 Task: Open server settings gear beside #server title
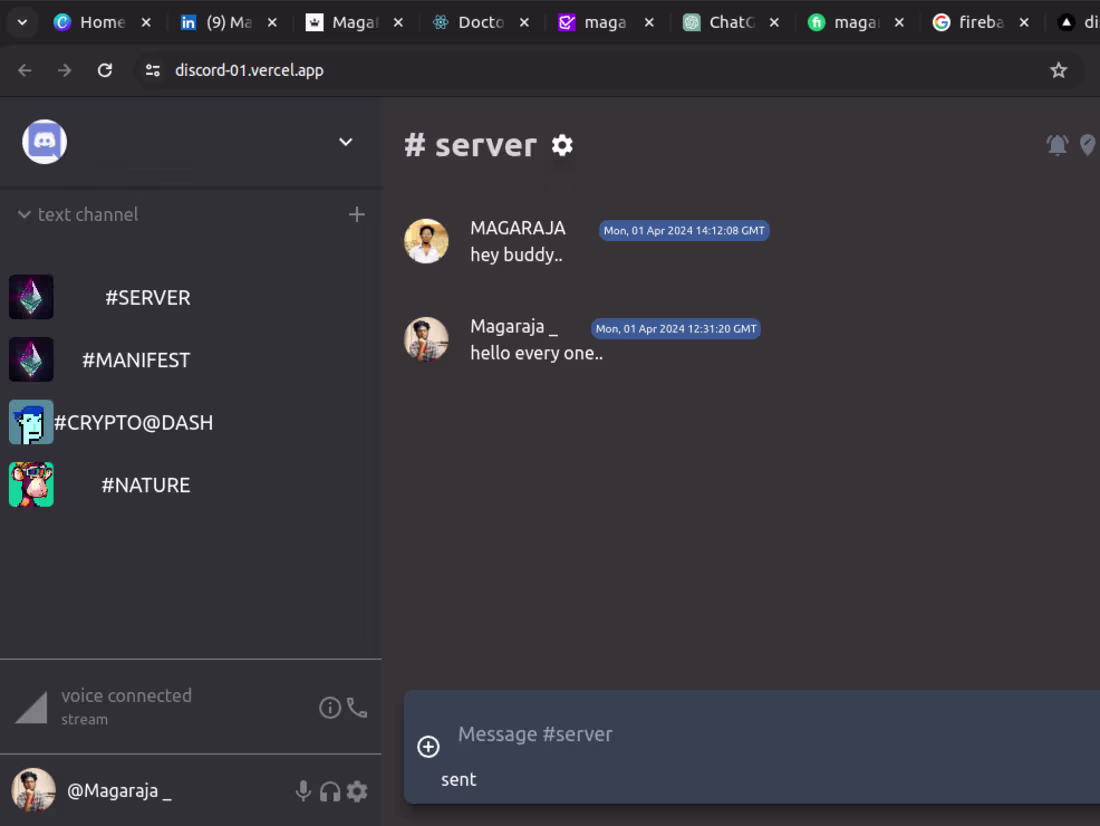point(562,145)
